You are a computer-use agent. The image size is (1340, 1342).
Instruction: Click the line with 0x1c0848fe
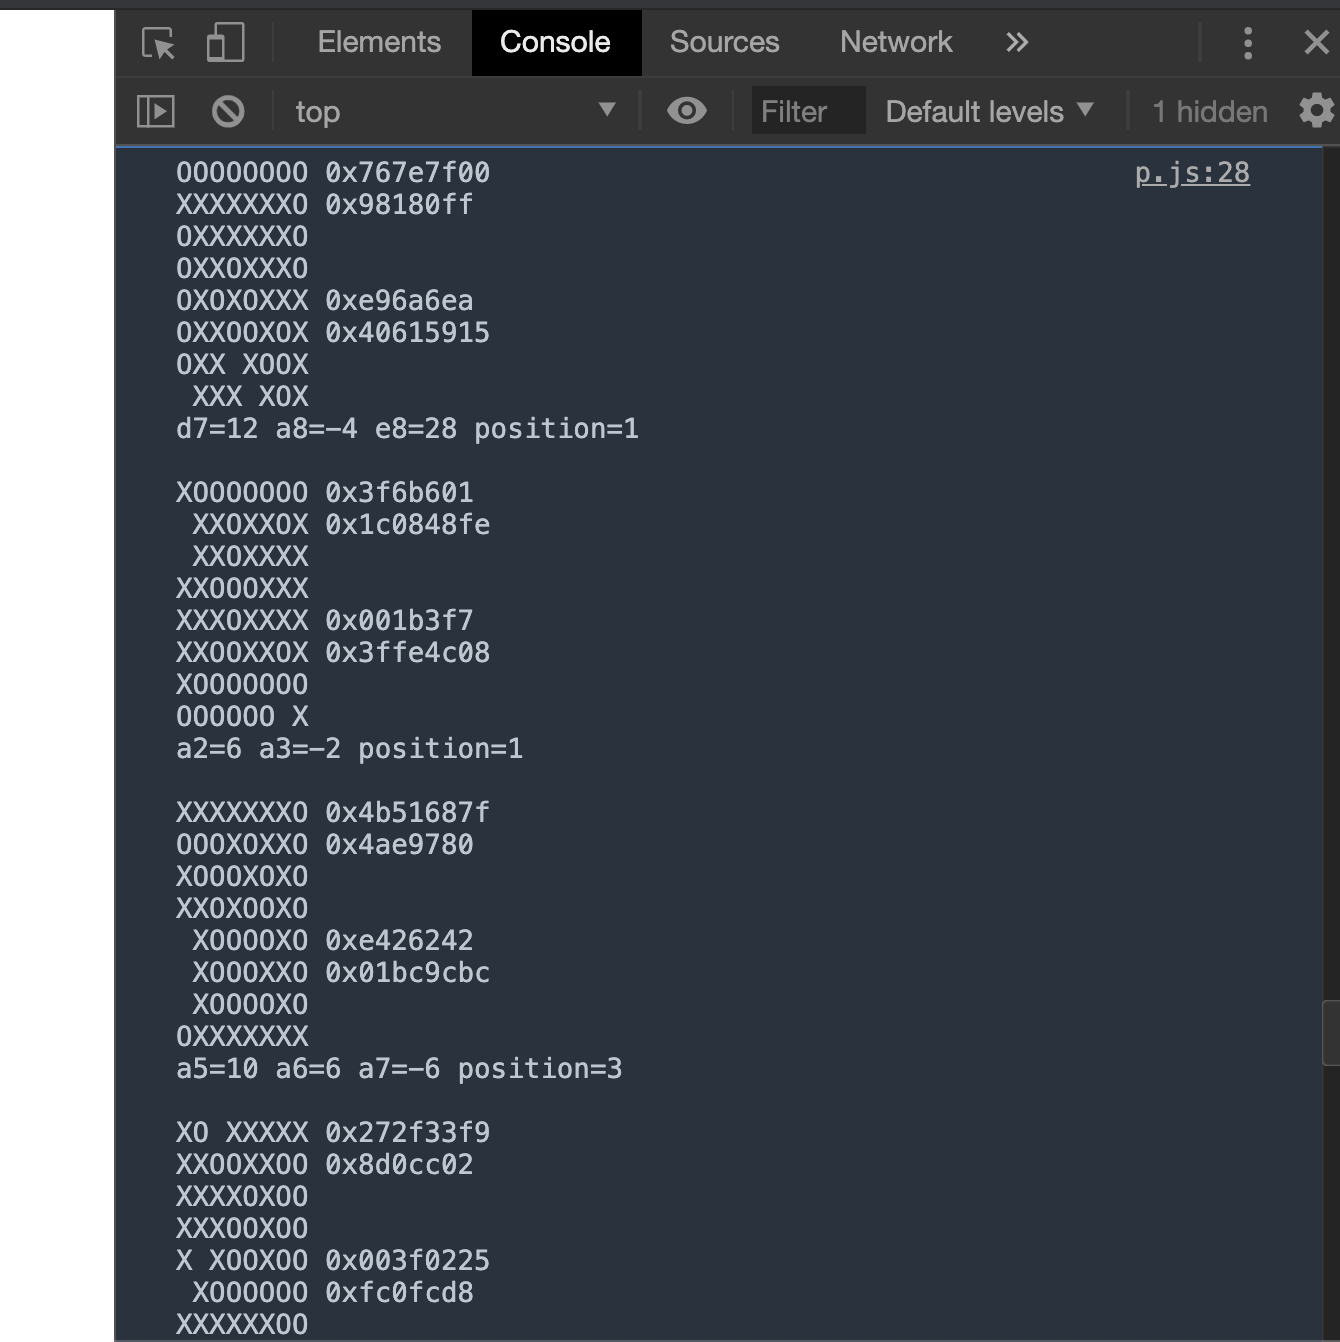pyautogui.click(x=341, y=525)
